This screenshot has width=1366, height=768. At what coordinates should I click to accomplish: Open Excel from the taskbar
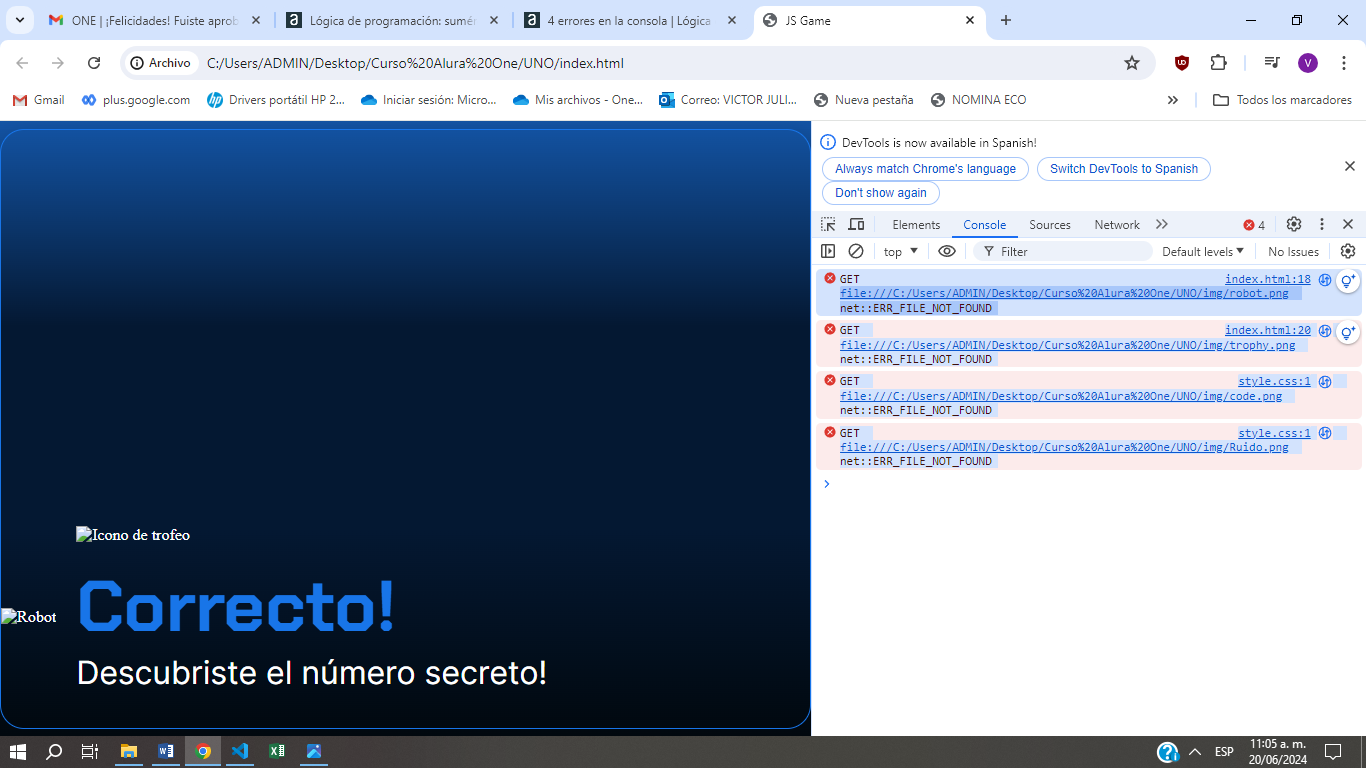click(277, 751)
